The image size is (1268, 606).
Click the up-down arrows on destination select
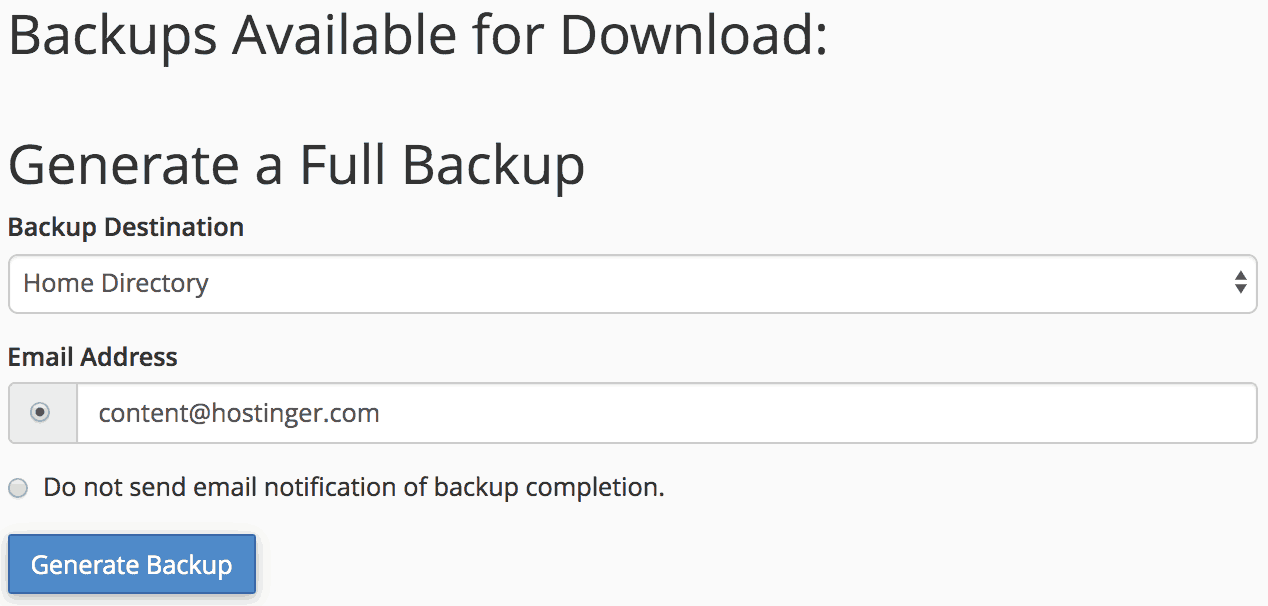(1240, 283)
